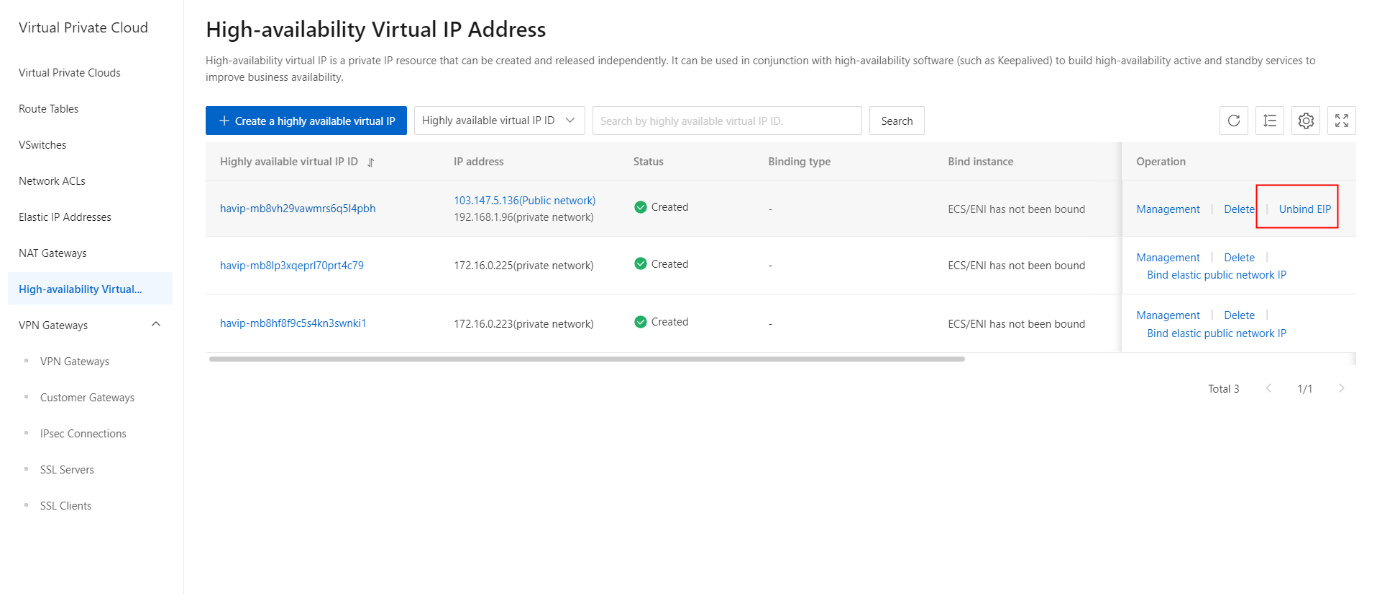Click the 1/1 page indicator

(x=1305, y=389)
